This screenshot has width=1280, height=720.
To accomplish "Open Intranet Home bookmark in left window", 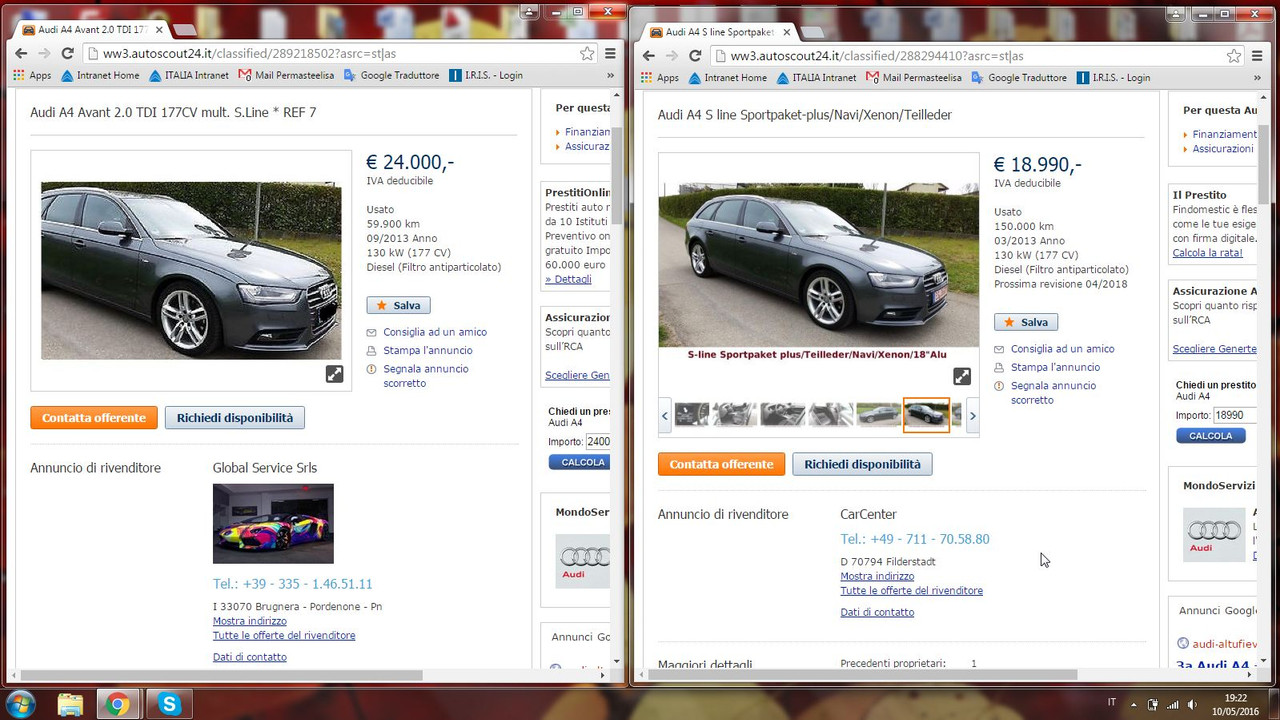I will 100,75.
